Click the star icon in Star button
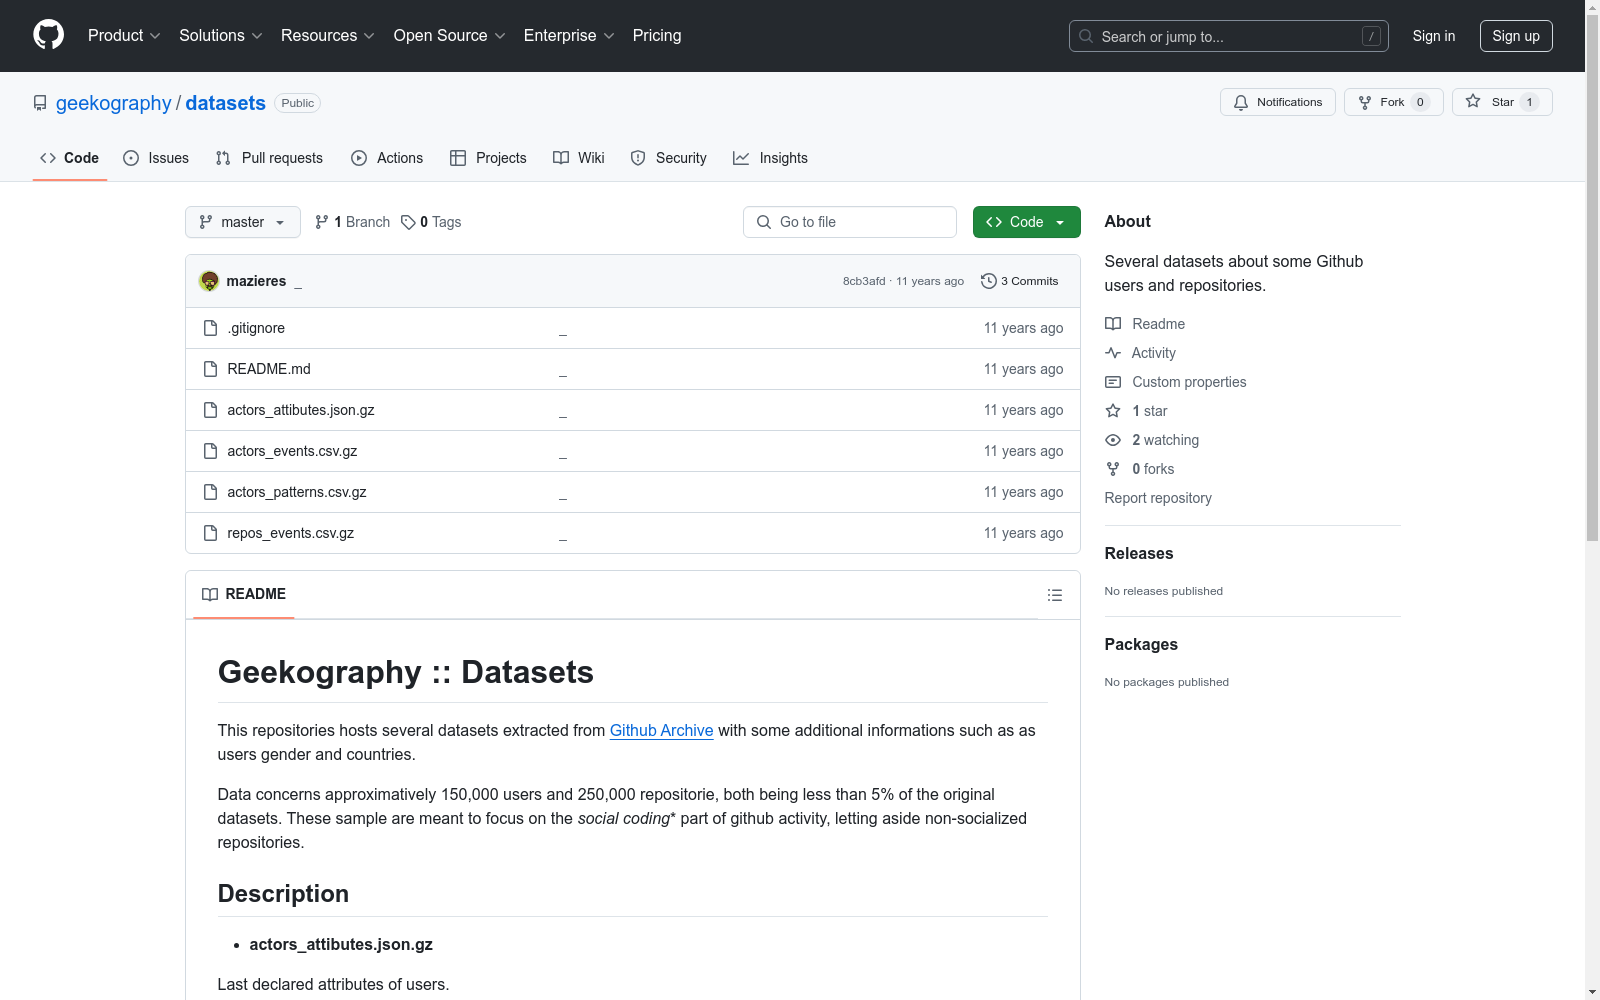 tap(1473, 101)
